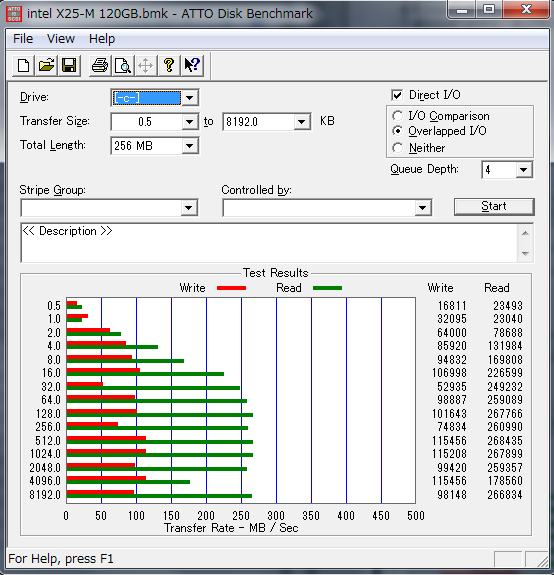This screenshot has height=575, width=554.
Task: Select the I/O Comparison radio button
Action: click(397, 116)
